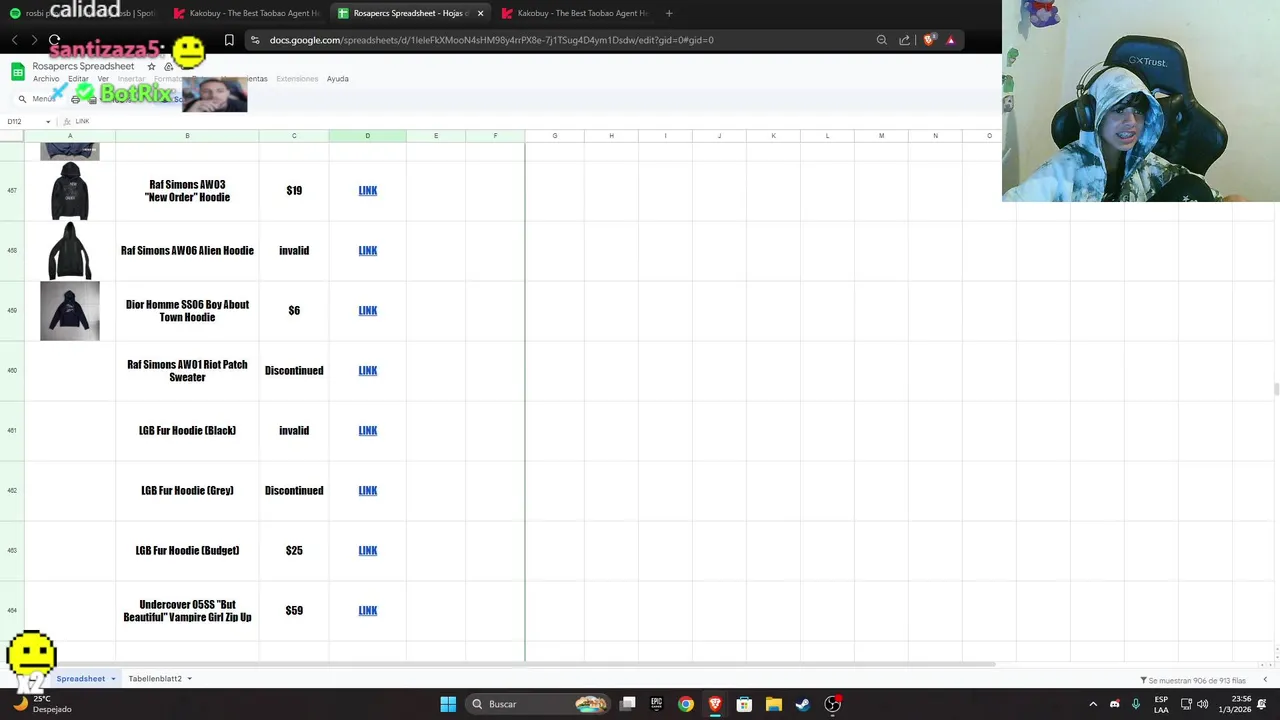Open Discord tray icon
Screen dimensions: 1280x720
pos(1114,704)
